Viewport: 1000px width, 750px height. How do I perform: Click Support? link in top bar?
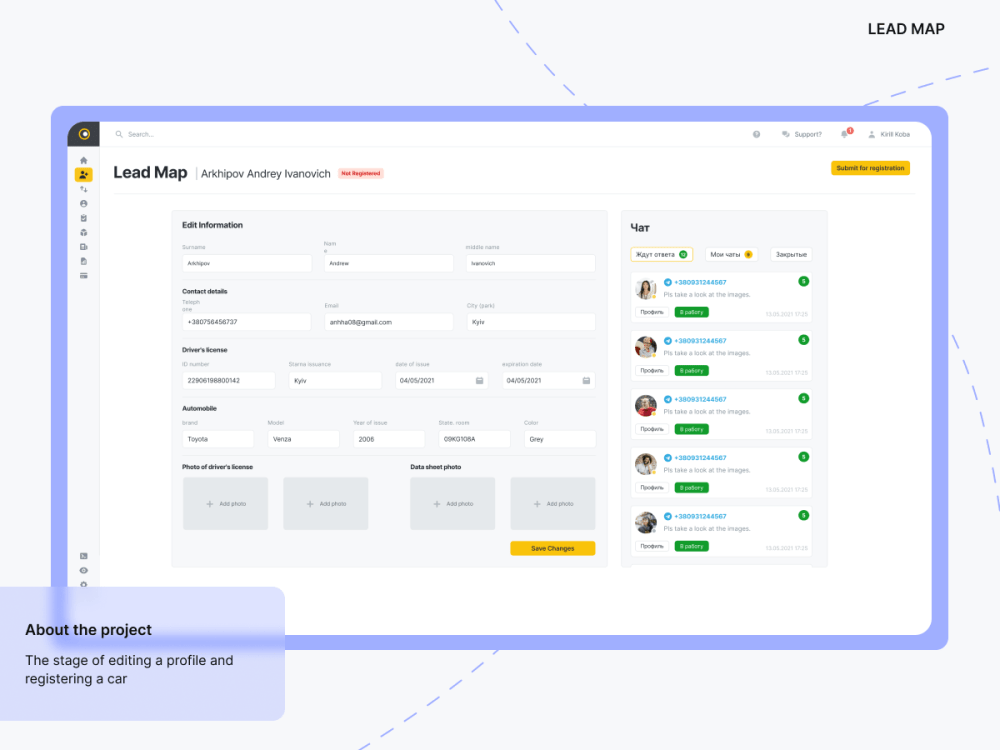(x=807, y=134)
